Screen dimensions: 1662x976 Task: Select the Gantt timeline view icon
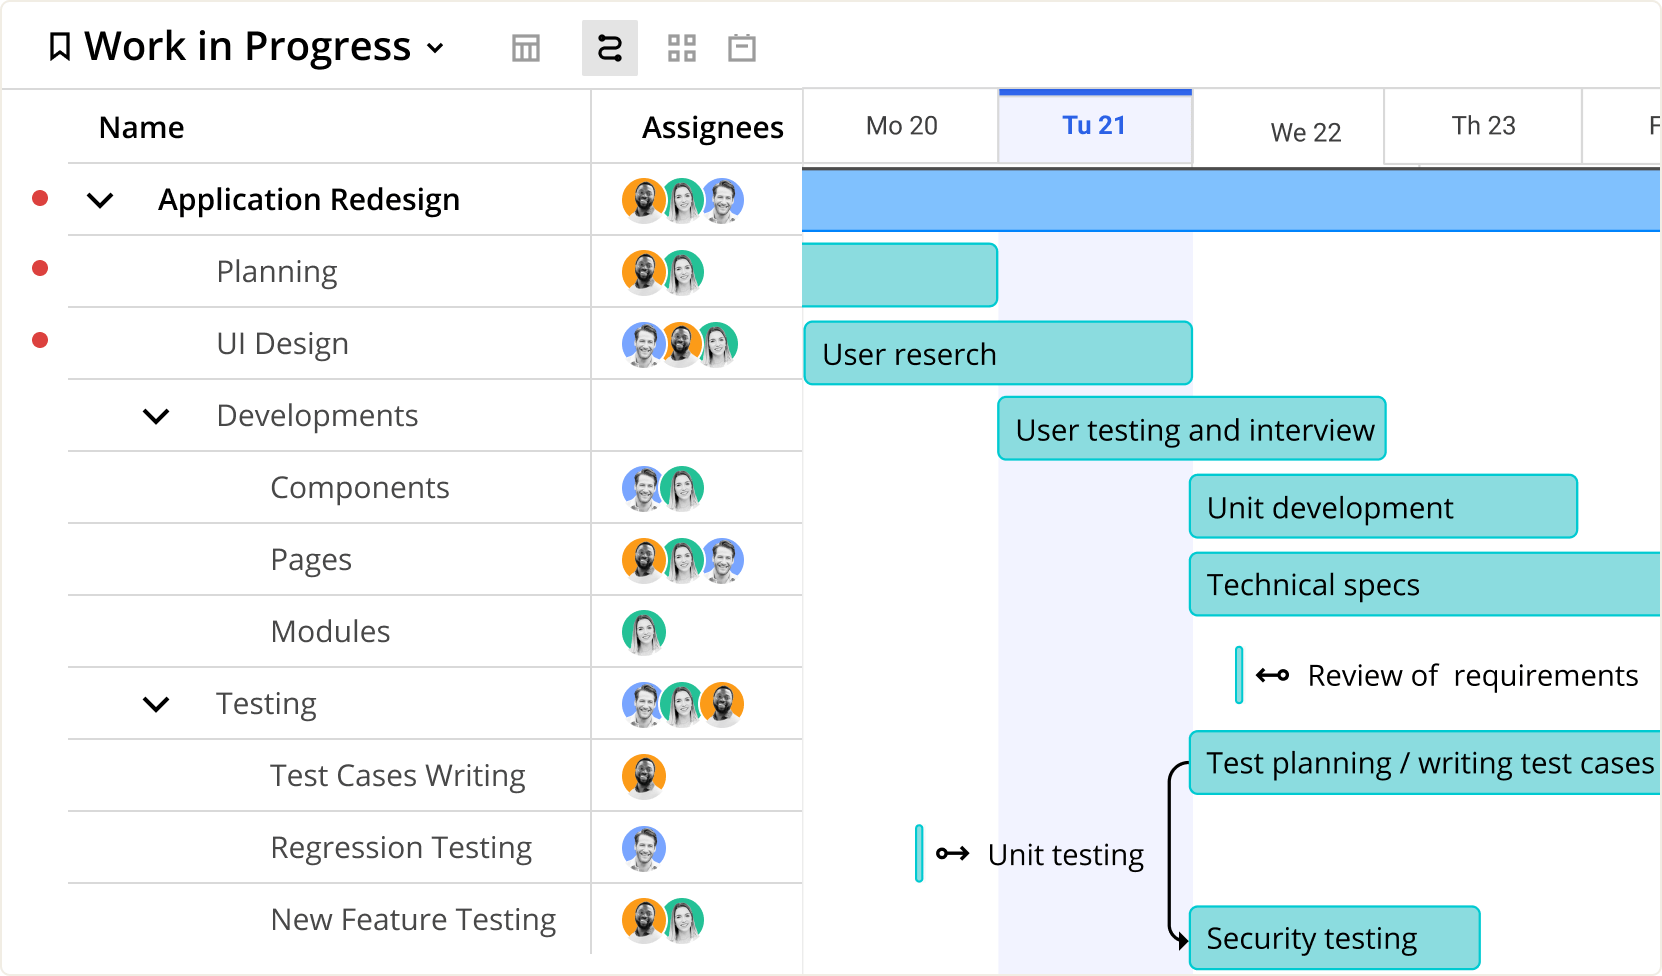(x=609, y=48)
